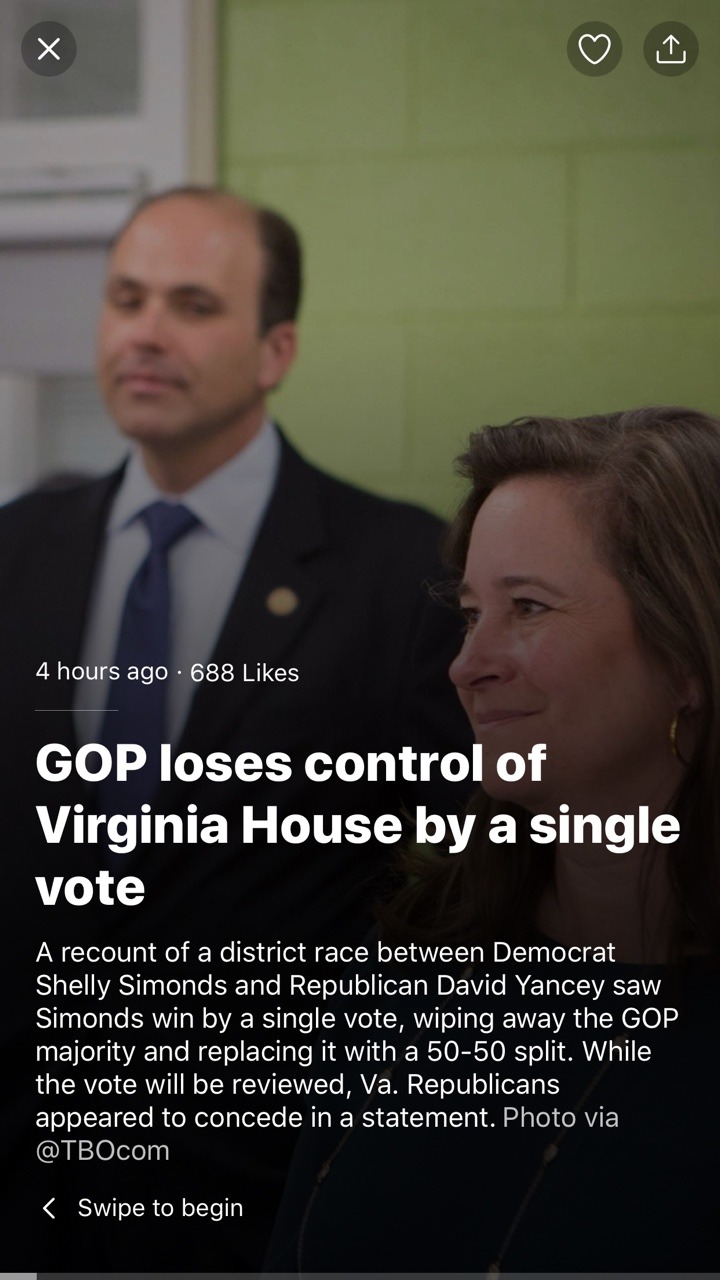Tap the left chevron beside Swipe to begin

click(48, 1208)
